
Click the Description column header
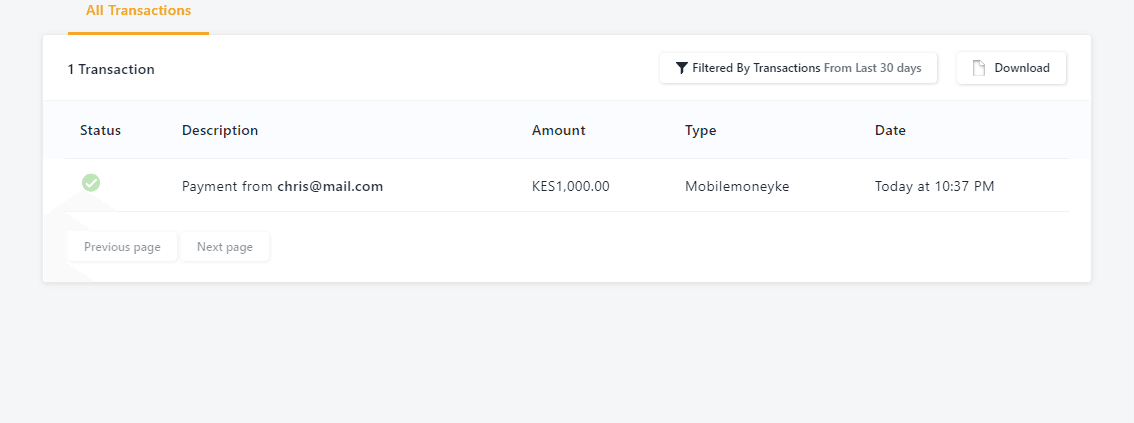pyautogui.click(x=220, y=130)
